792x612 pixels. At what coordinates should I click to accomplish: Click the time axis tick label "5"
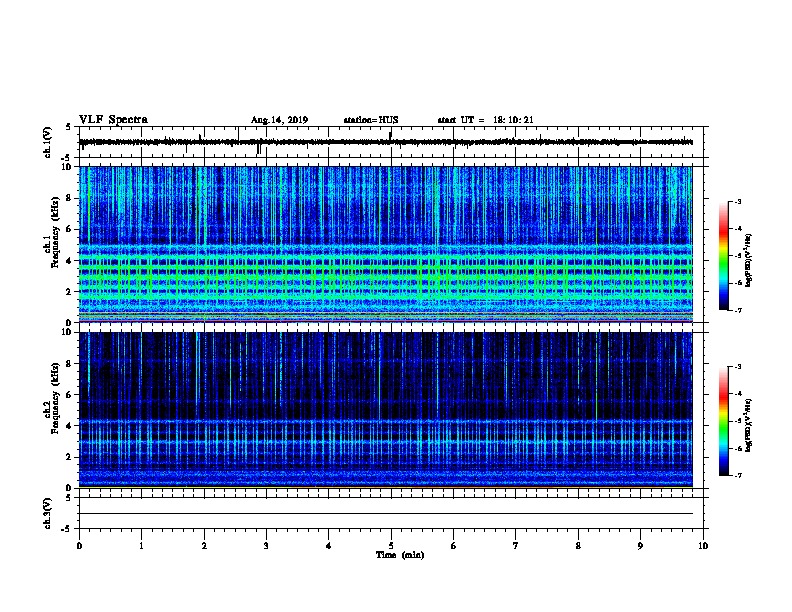pos(391,545)
